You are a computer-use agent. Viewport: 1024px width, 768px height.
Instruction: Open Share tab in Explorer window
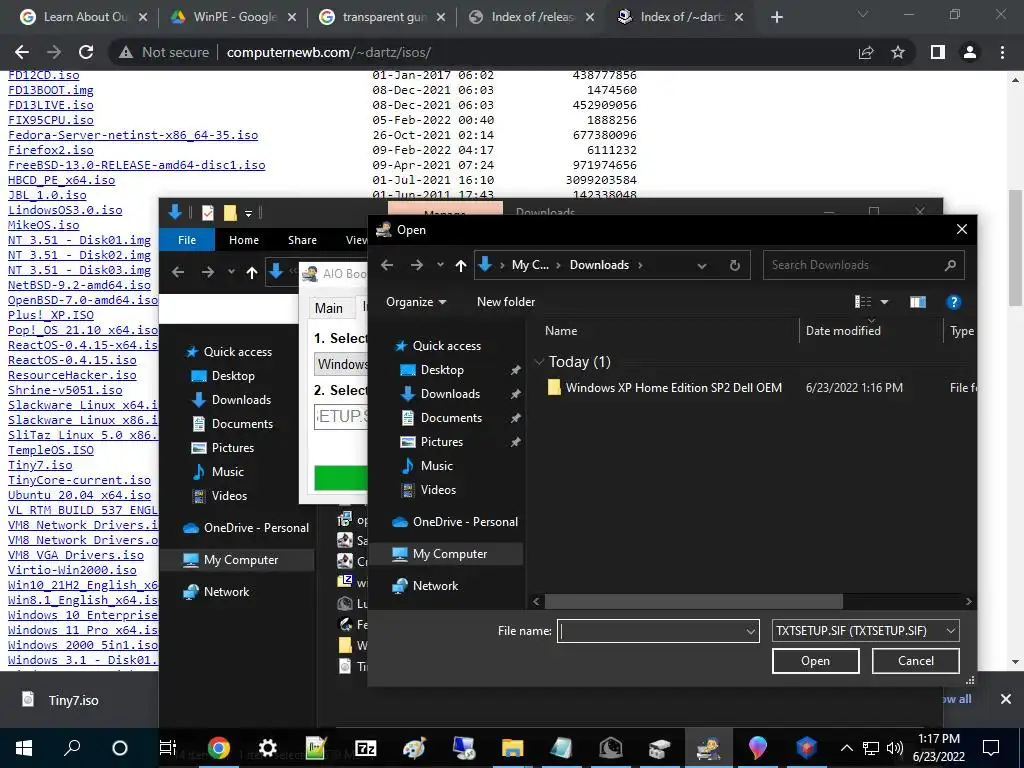point(302,240)
